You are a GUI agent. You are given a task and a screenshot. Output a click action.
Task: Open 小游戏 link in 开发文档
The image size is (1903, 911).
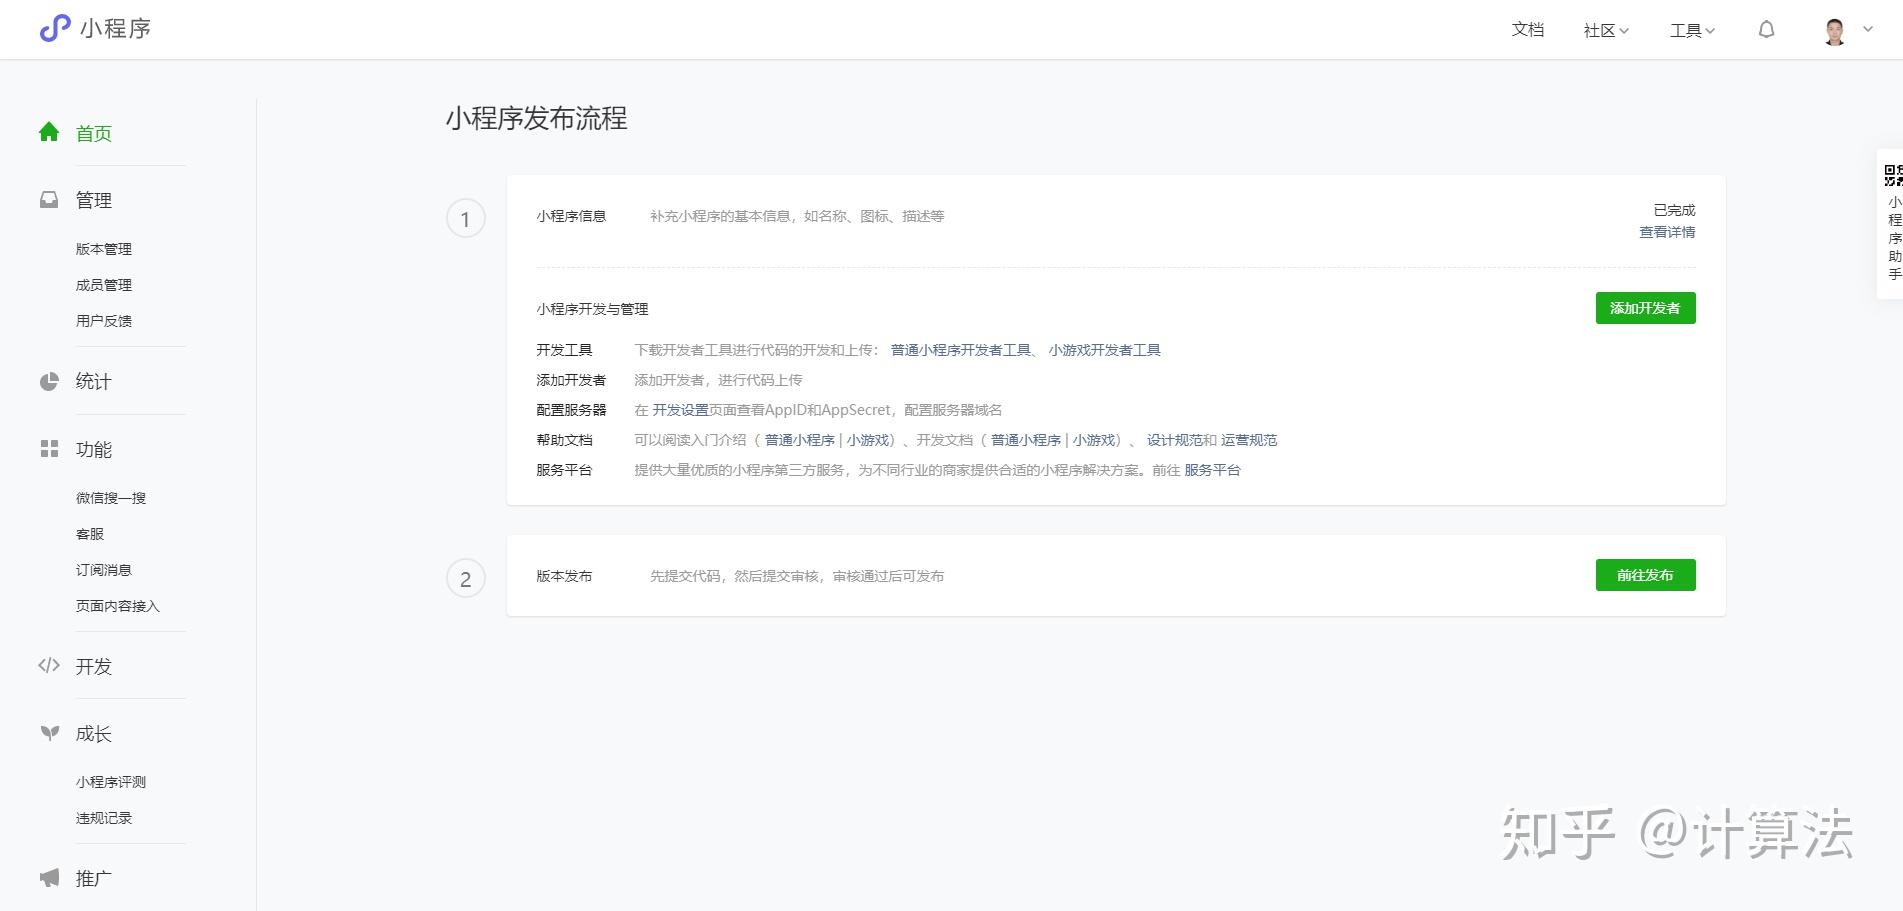[x=1094, y=440]
